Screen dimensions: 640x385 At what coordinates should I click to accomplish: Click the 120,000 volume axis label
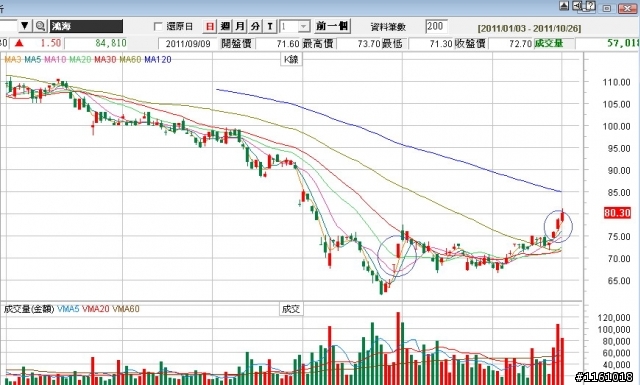pos(614,318)
